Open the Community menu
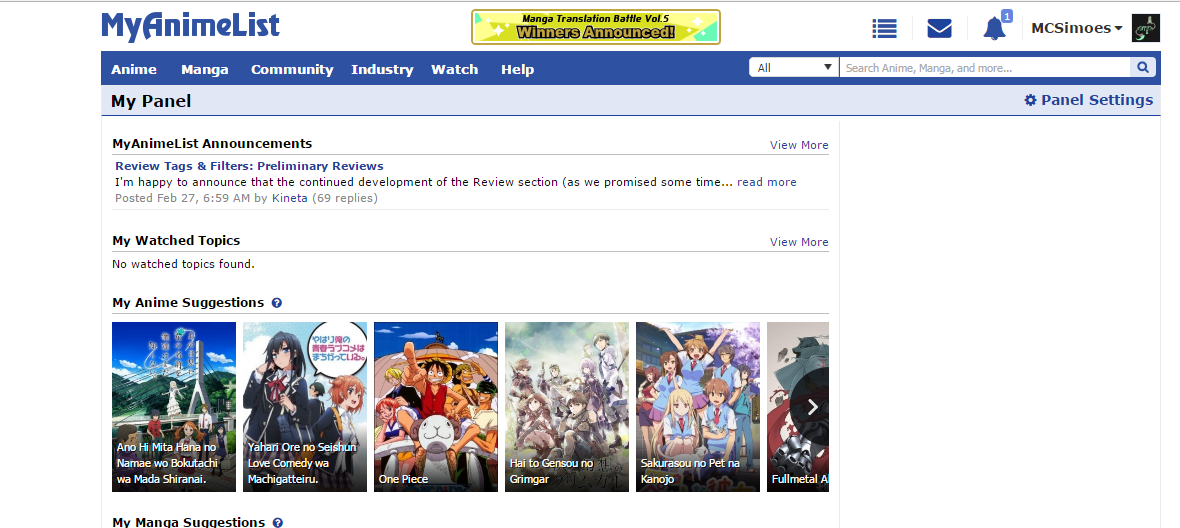 pos(292,69)
